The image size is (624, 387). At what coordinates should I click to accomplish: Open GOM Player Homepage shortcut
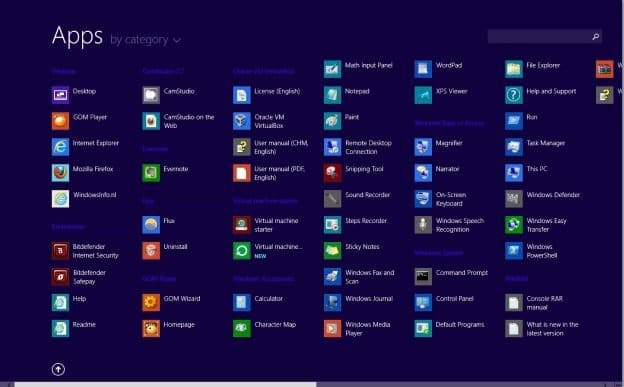(170, 328)
